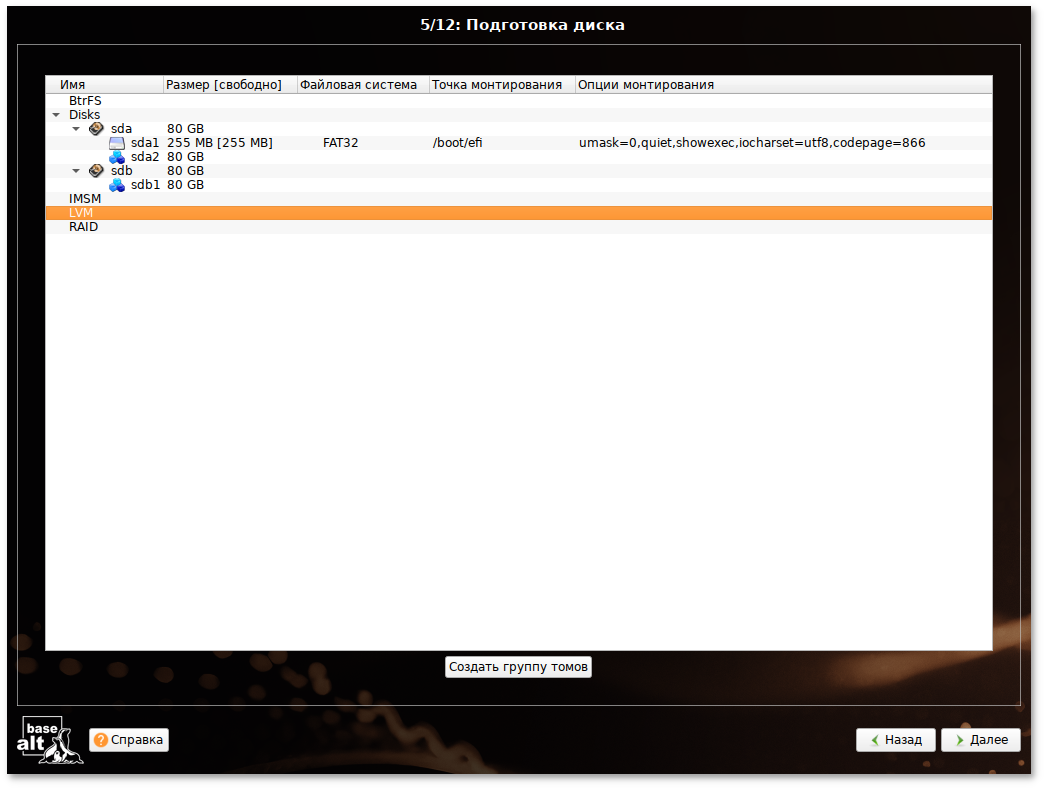Click the sda2 LVM partition icon
Screen dimensions: 1044x788
click(x=117, y=157)
